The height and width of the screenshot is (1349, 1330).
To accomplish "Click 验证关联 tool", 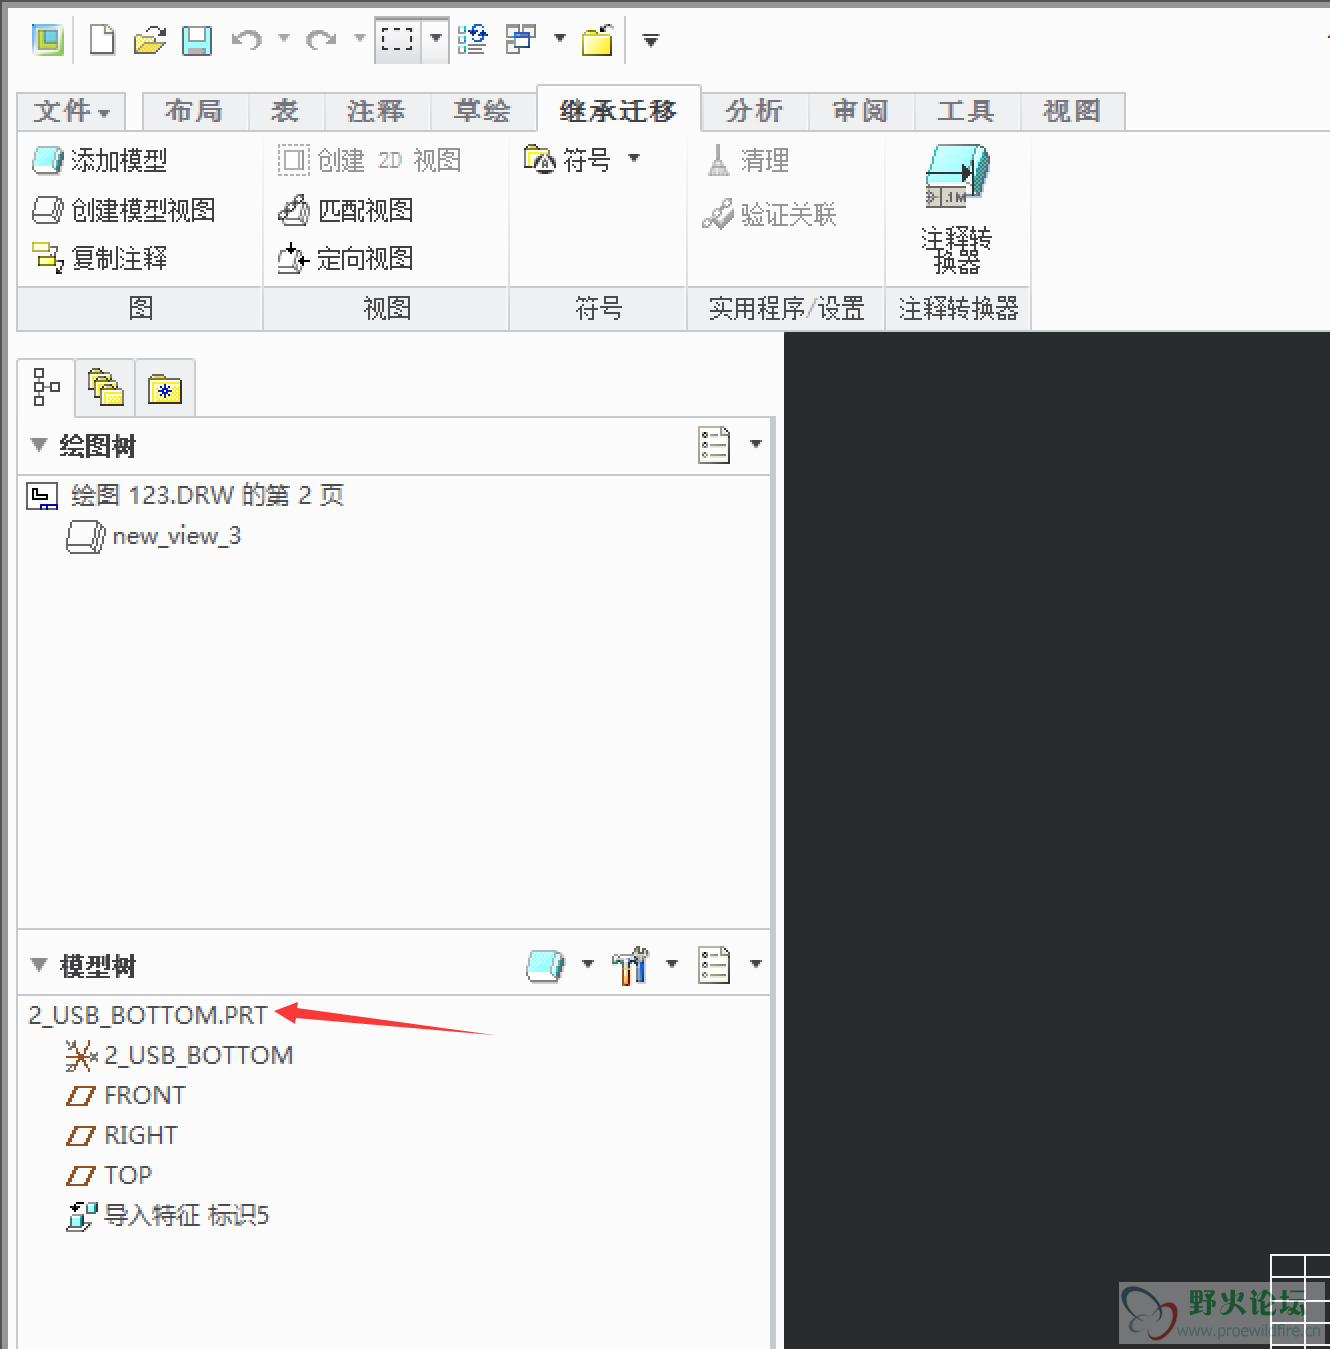I will coord(769,214).
